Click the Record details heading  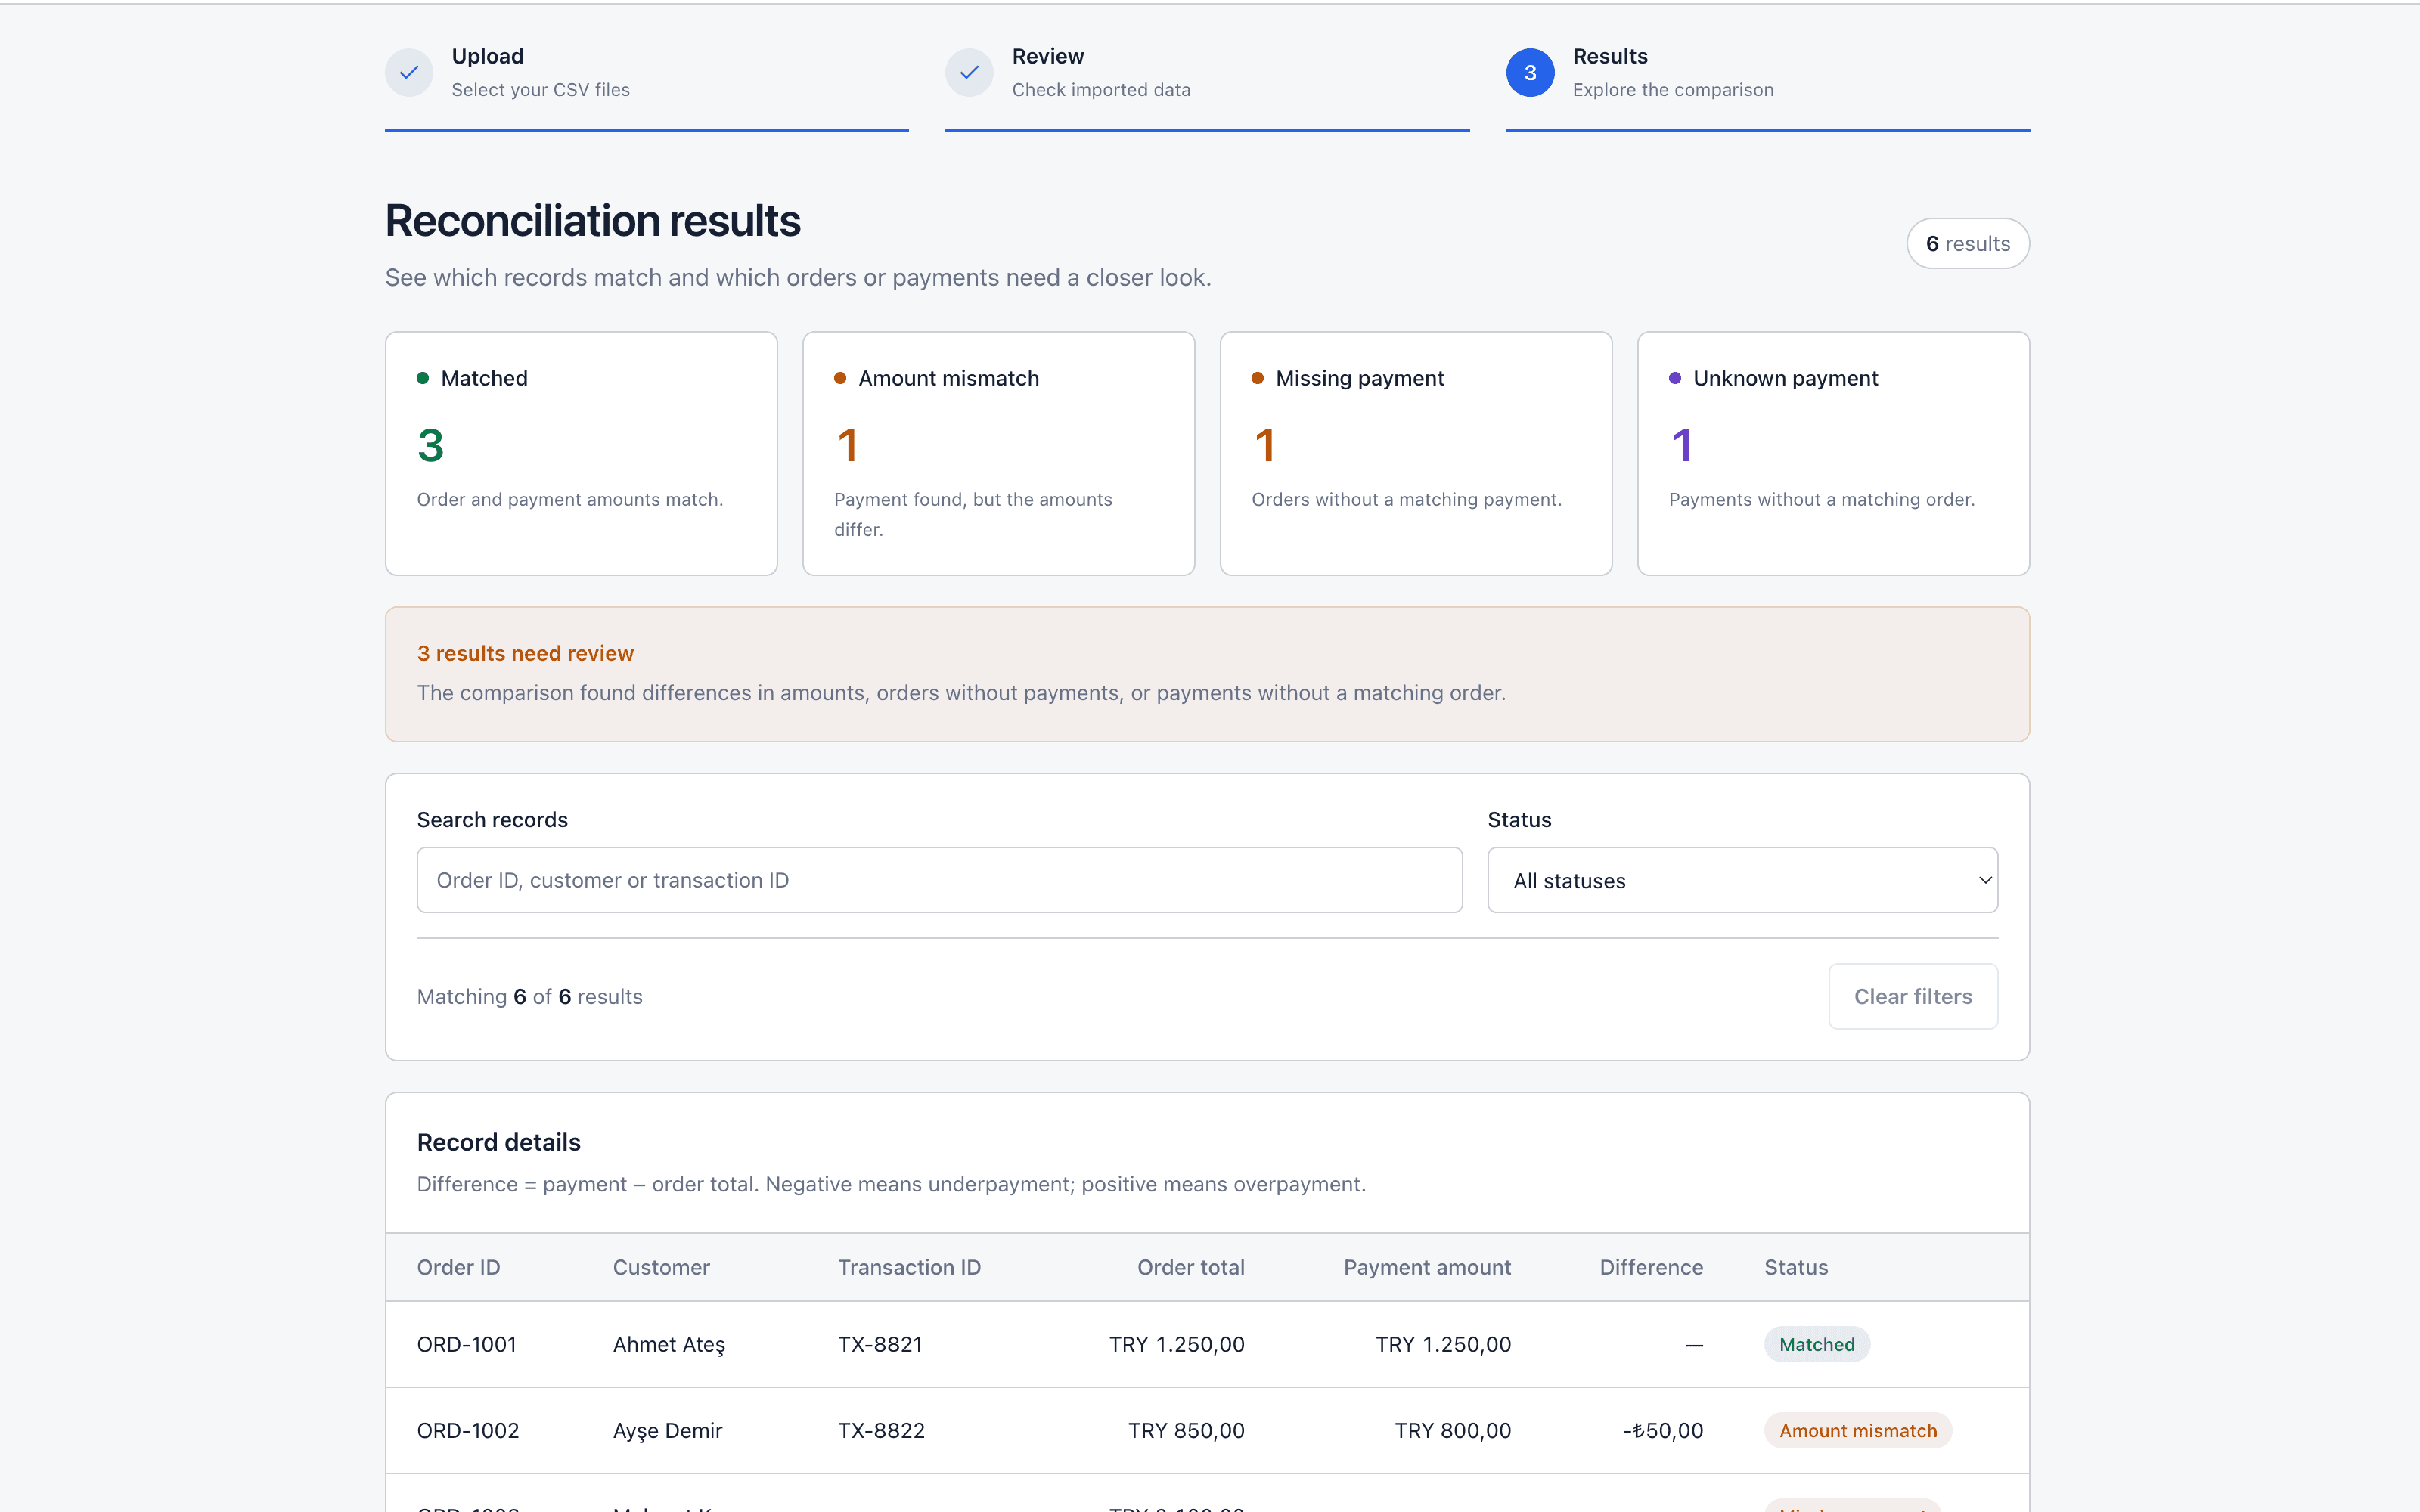tap(498, 1142)
